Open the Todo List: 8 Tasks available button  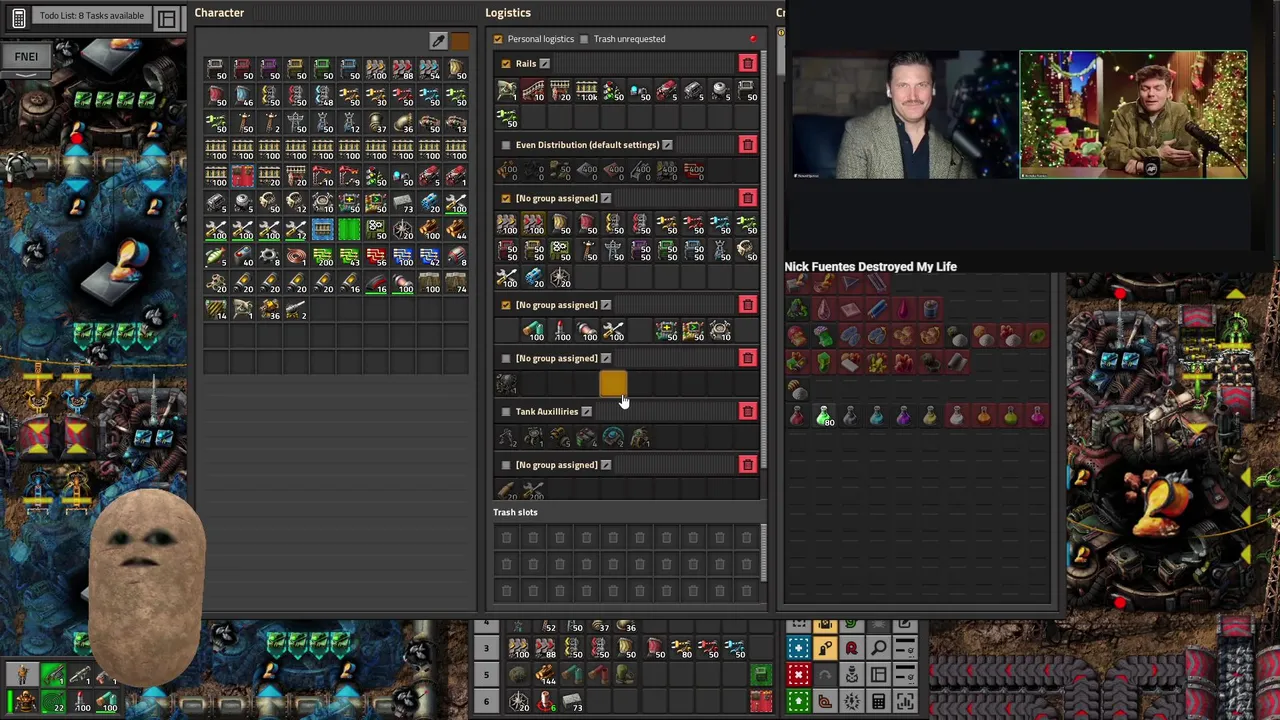point(91,16)
